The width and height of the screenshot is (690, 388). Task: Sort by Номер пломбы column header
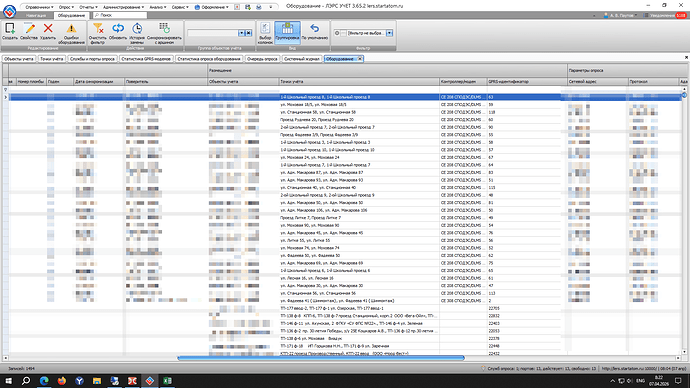point(31,81)
